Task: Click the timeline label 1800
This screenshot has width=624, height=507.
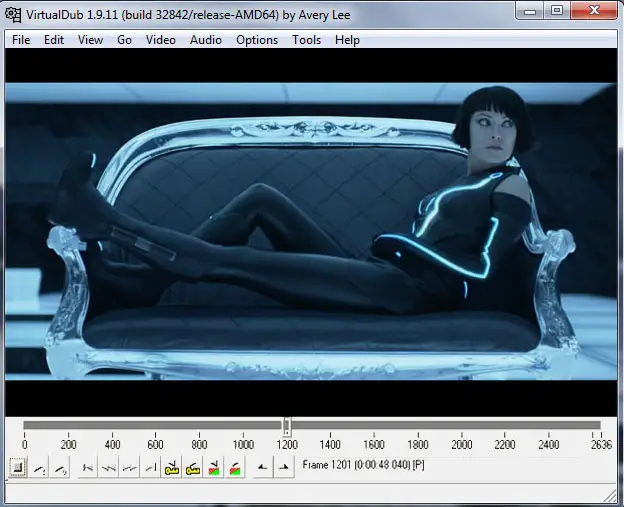Action: pyautogui.click(x=418, y=445)
